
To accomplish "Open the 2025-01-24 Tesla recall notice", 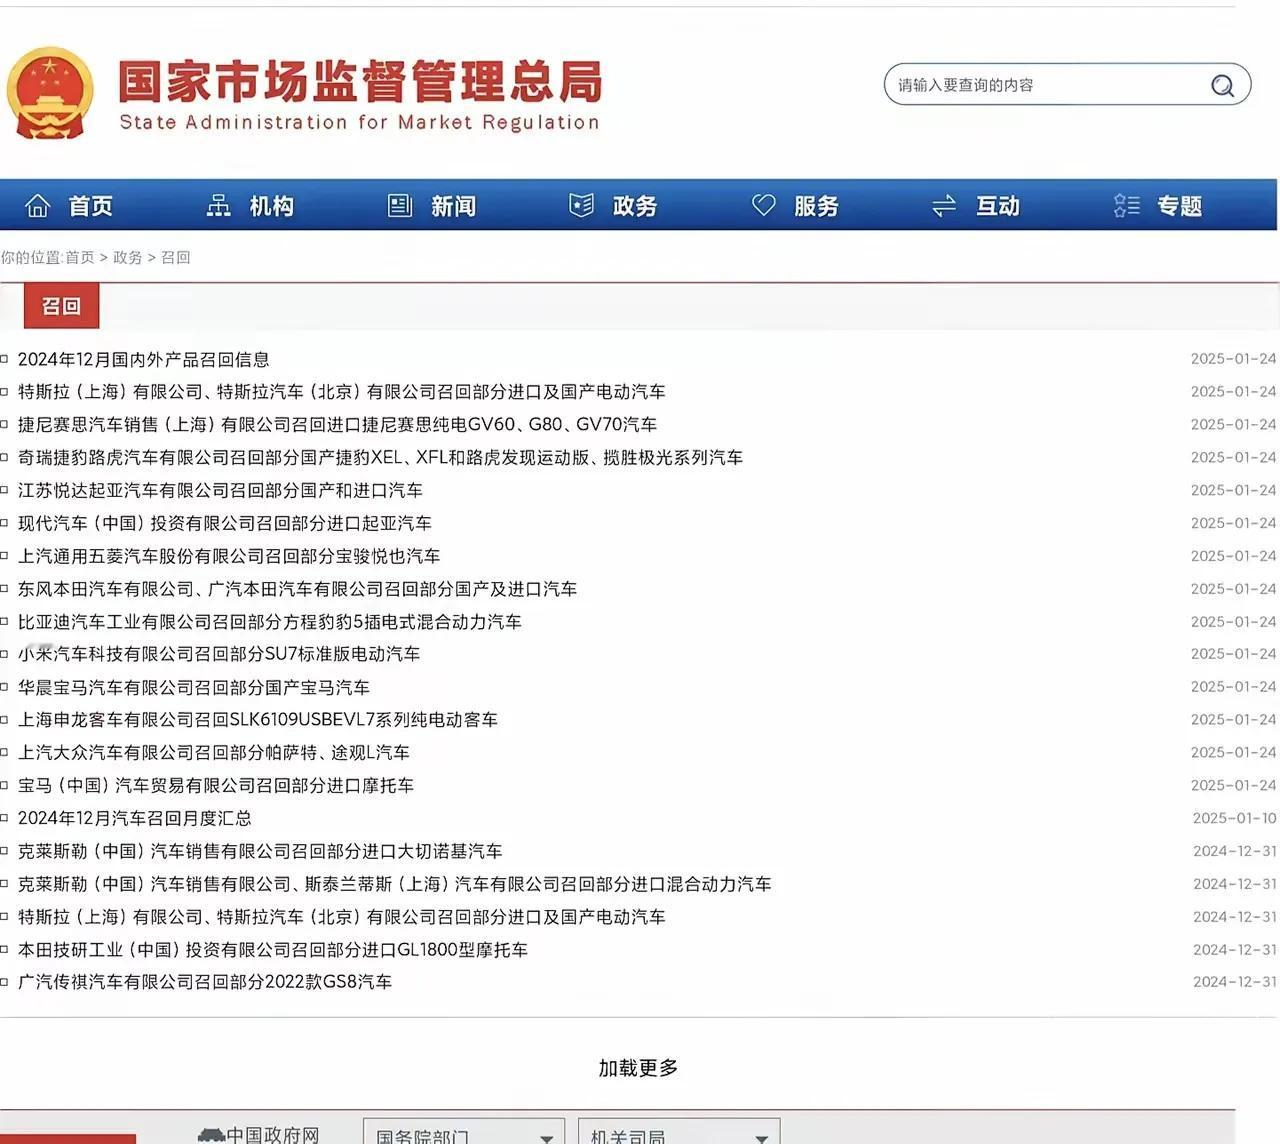I will (341, 392).
